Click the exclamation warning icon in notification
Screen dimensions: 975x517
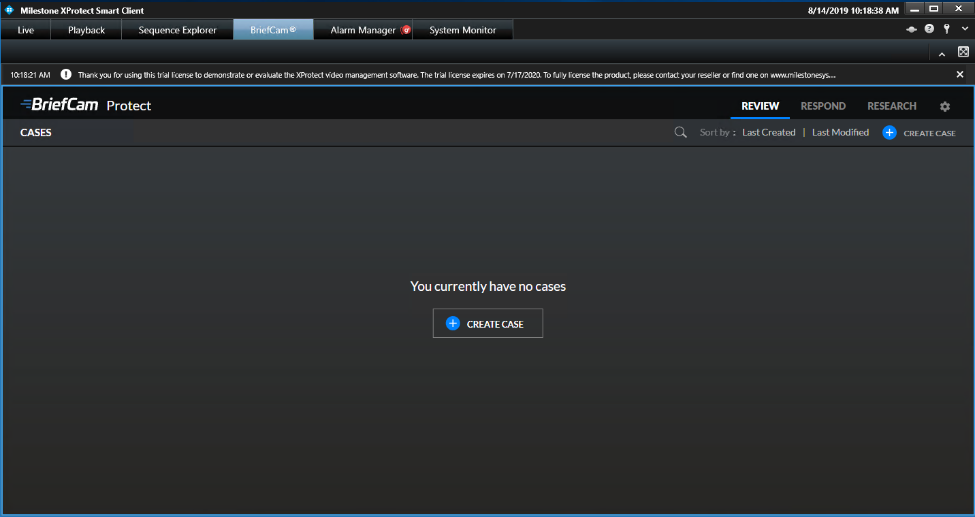click(66, 74)
